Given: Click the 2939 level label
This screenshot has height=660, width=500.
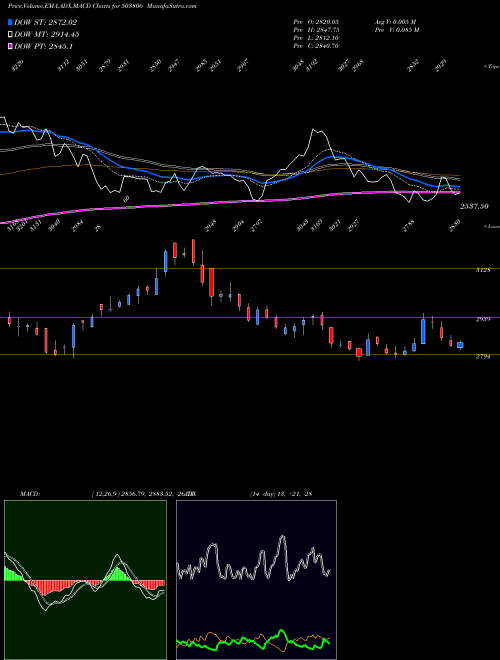Looking at the screenshot, I should pyautogui.click(x=483, y=319).
